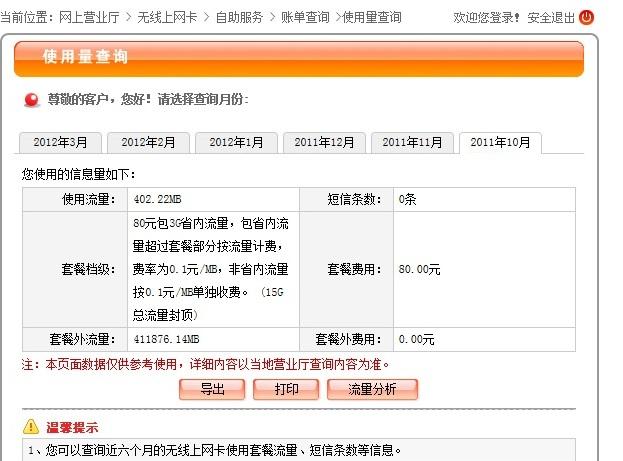Click the 套餐费用 label cell
The height and width of the screenshot is (461, 623).
click(x=346, y=269)
